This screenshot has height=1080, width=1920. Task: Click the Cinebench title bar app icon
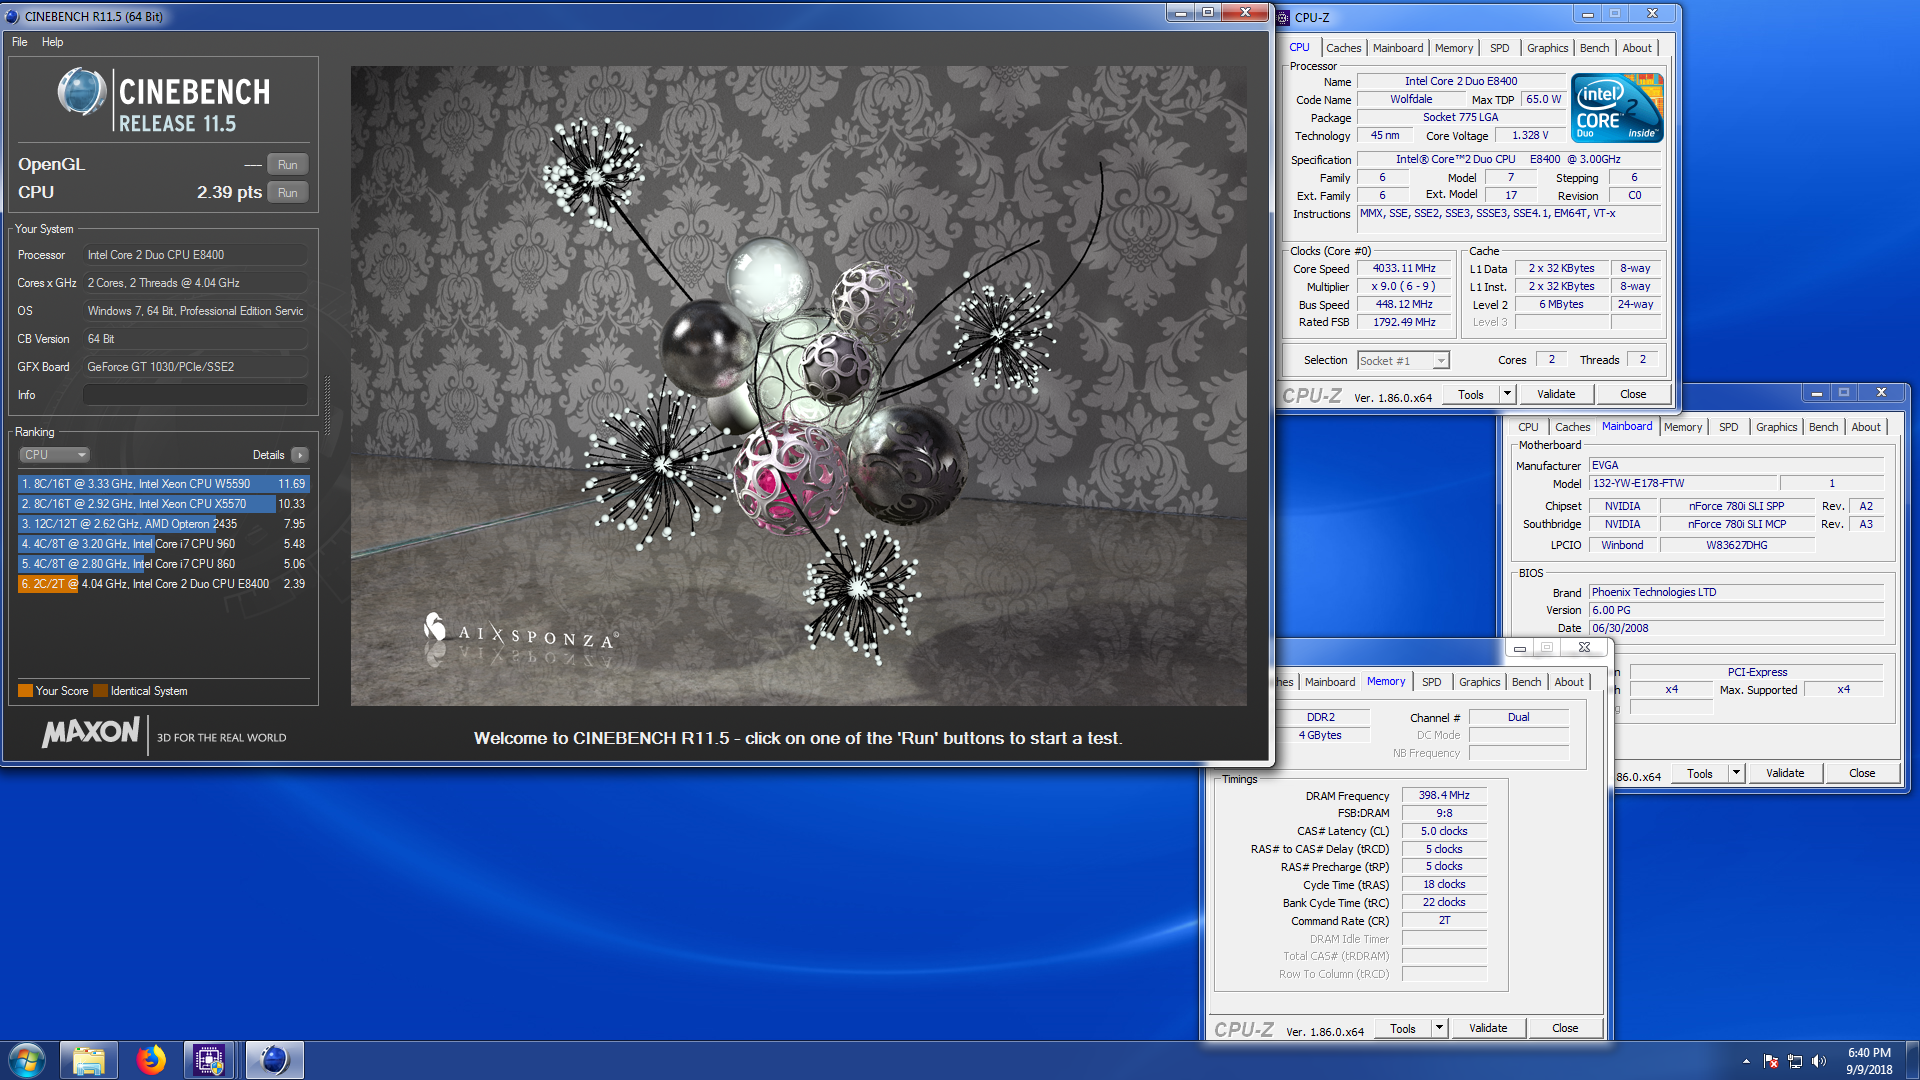tap(12, 16)
